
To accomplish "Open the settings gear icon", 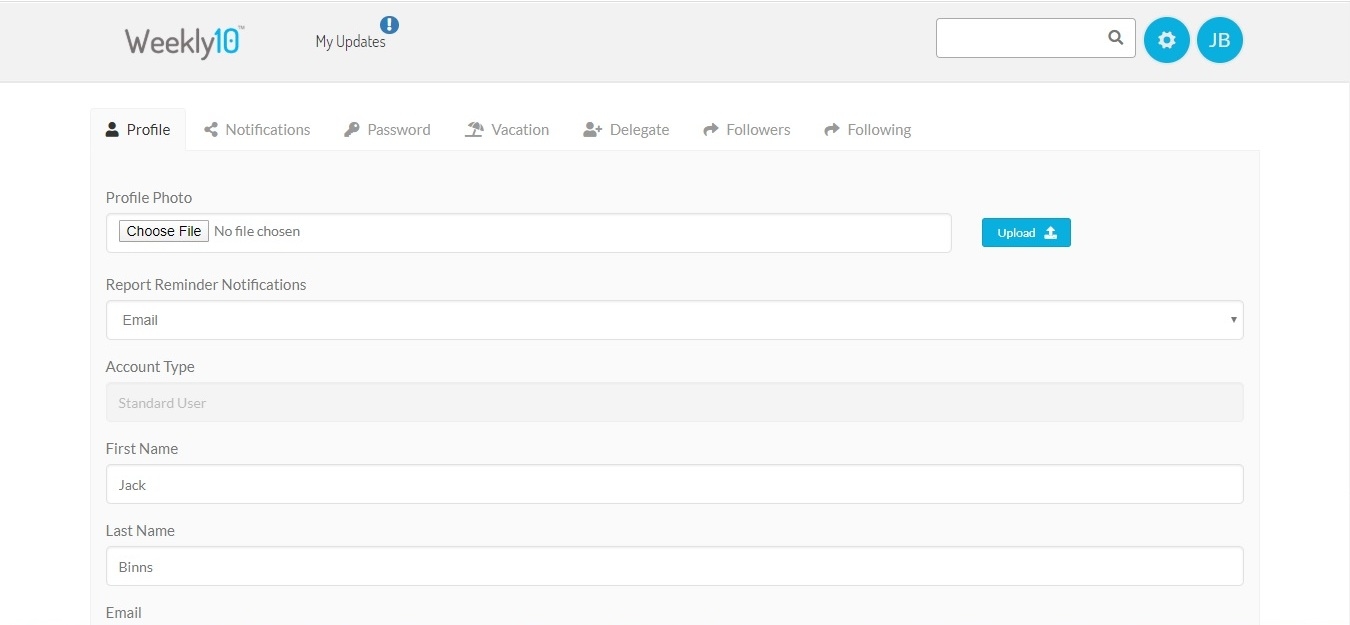I will click(x=1166, y=40).
